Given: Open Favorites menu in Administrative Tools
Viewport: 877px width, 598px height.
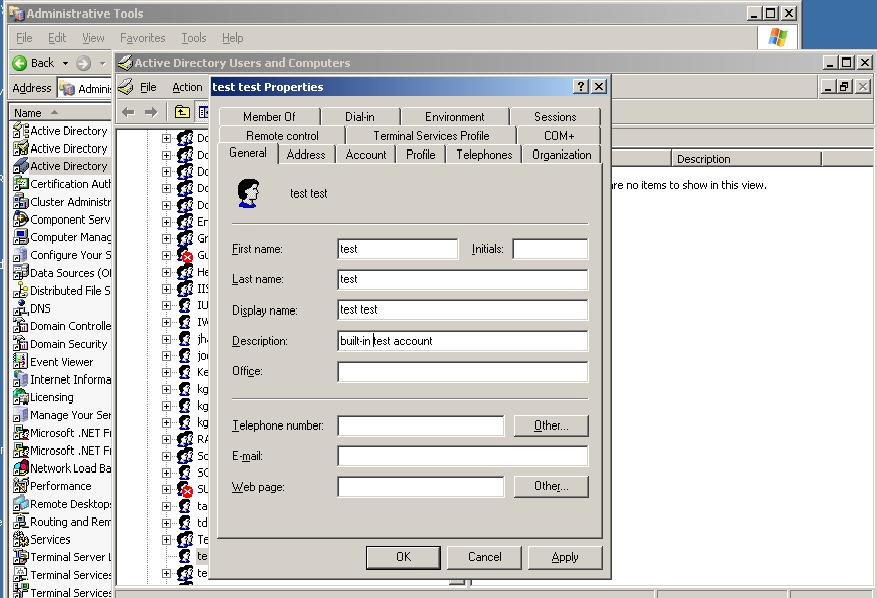Looking at the screenshot, I should (x=143, y=38).
